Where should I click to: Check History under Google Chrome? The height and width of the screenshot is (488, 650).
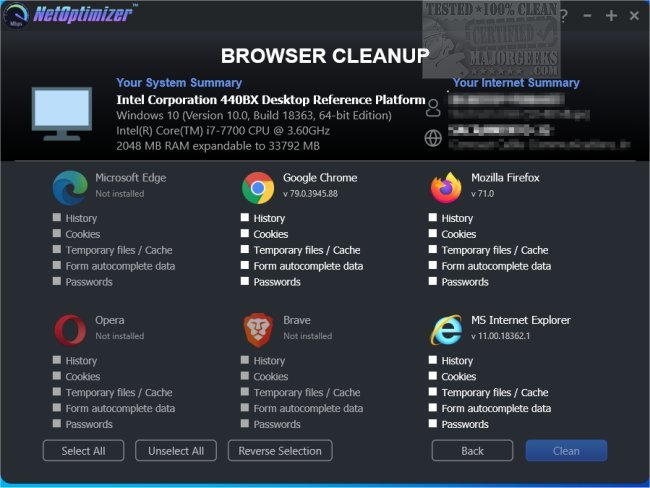tap(245, 217)
